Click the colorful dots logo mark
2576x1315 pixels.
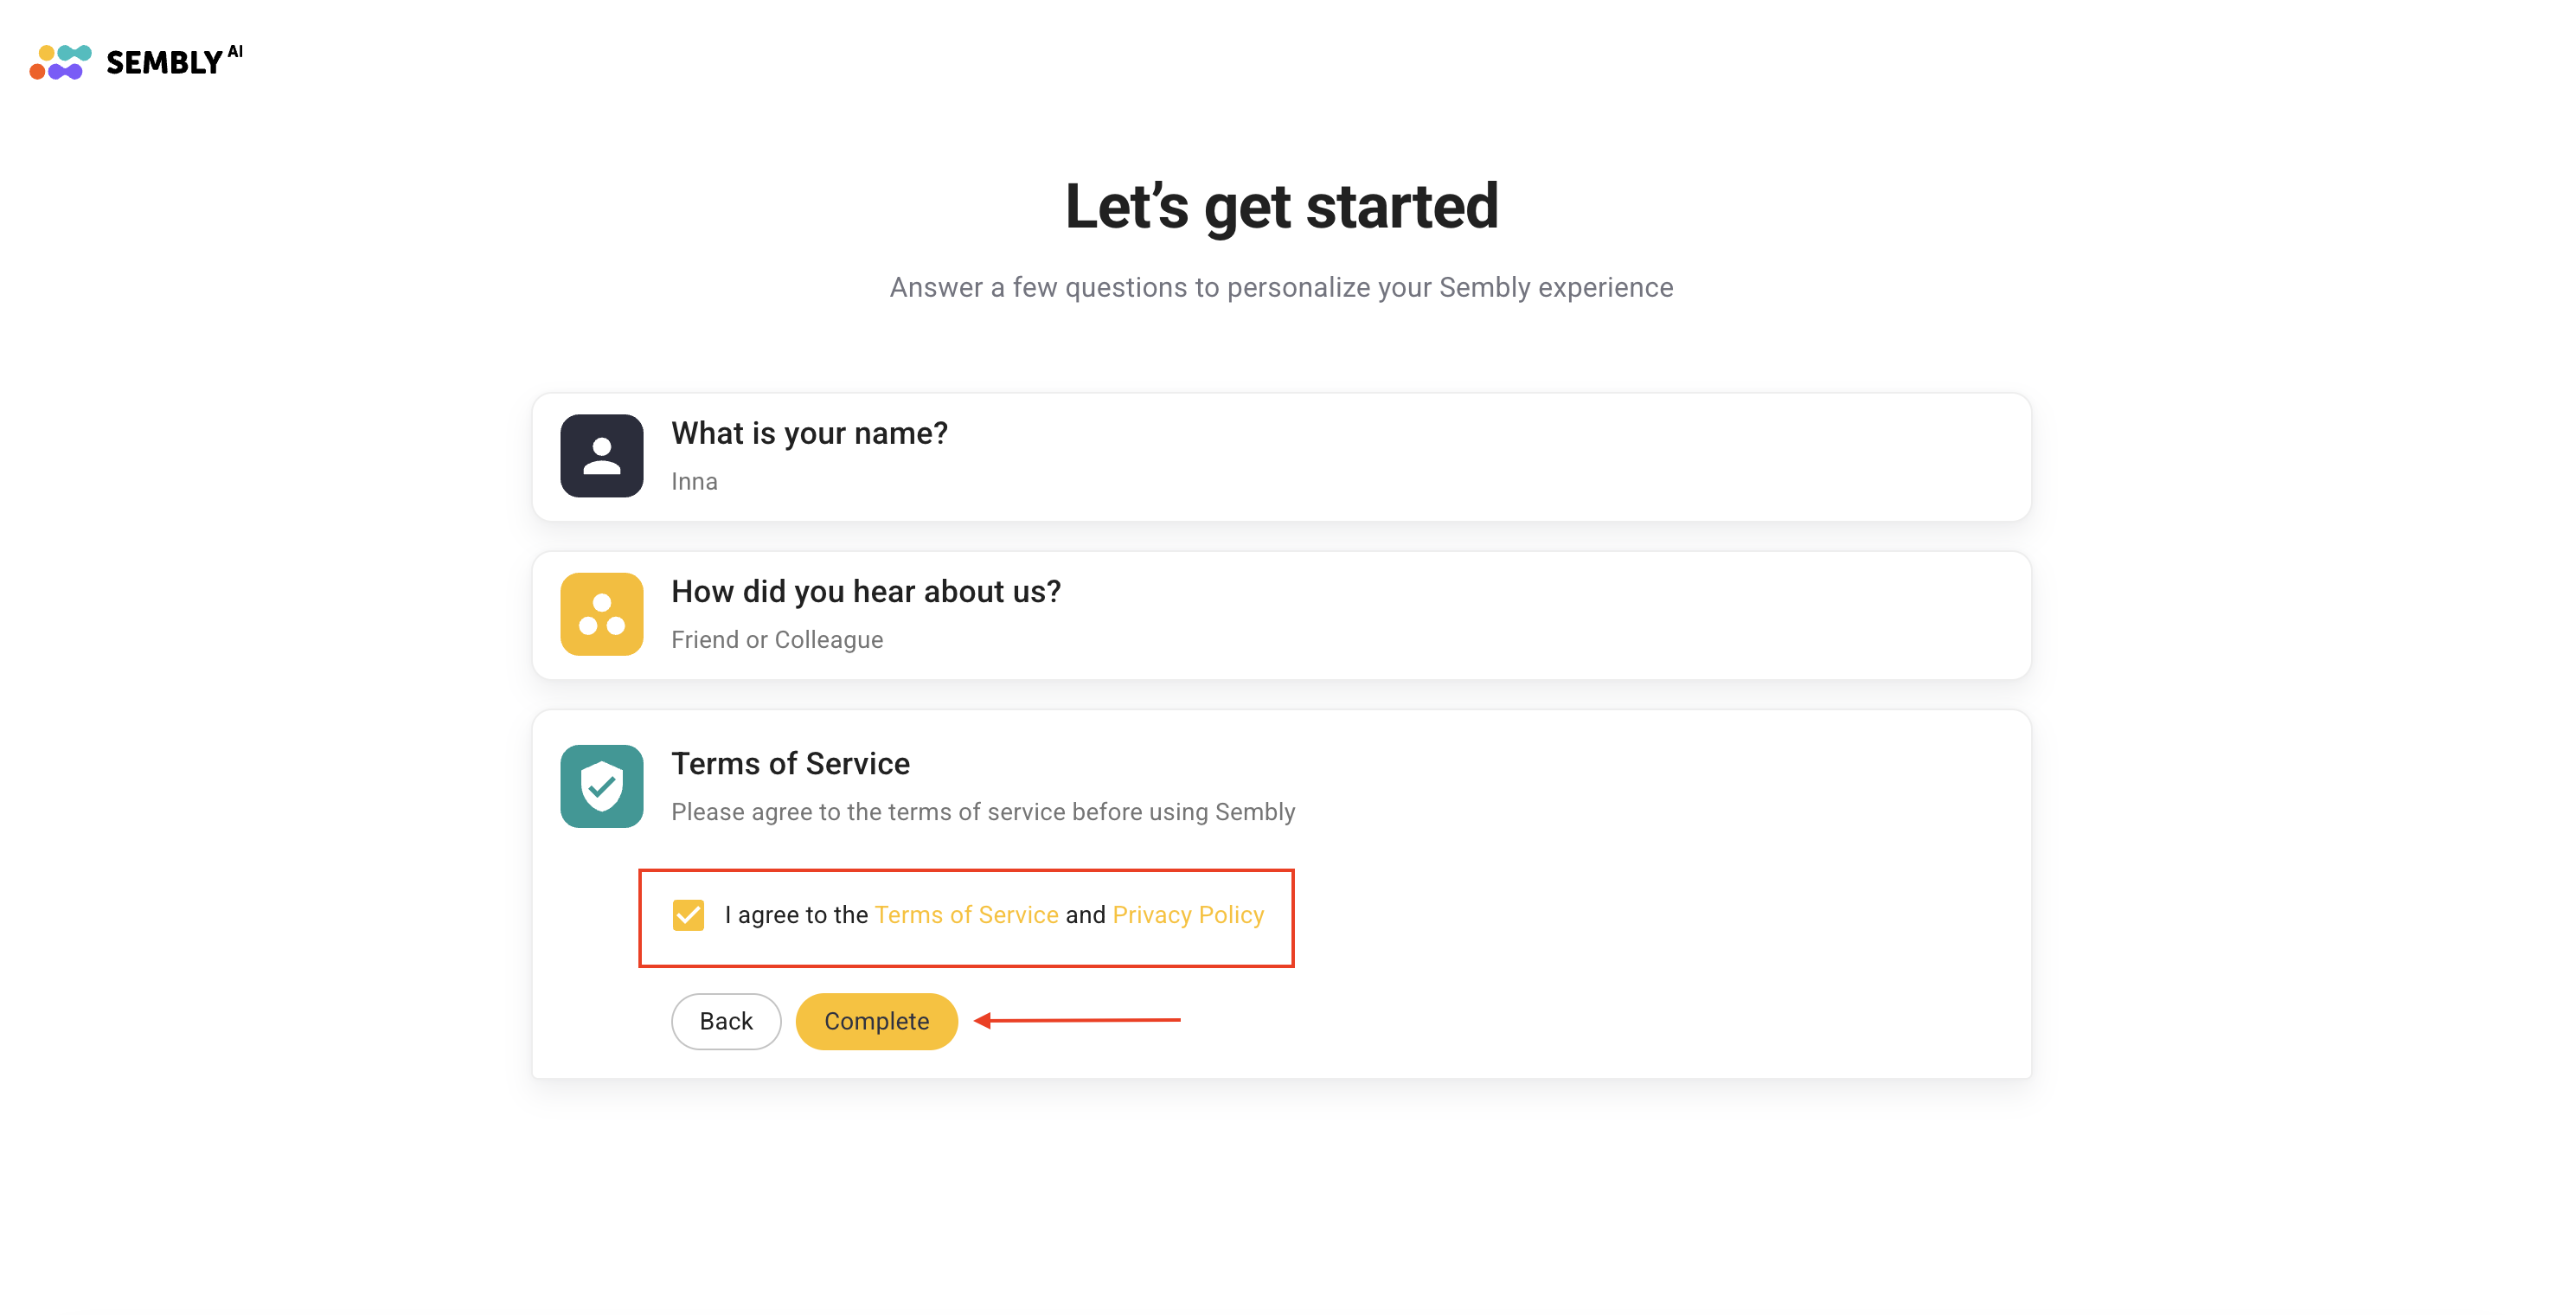tap(60, 62)
